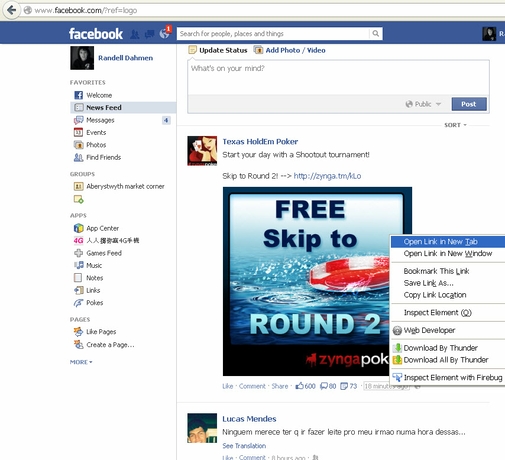Click See Translation under Lucas Mendes post
Viewport: 505px width, 460px height.
244,446
